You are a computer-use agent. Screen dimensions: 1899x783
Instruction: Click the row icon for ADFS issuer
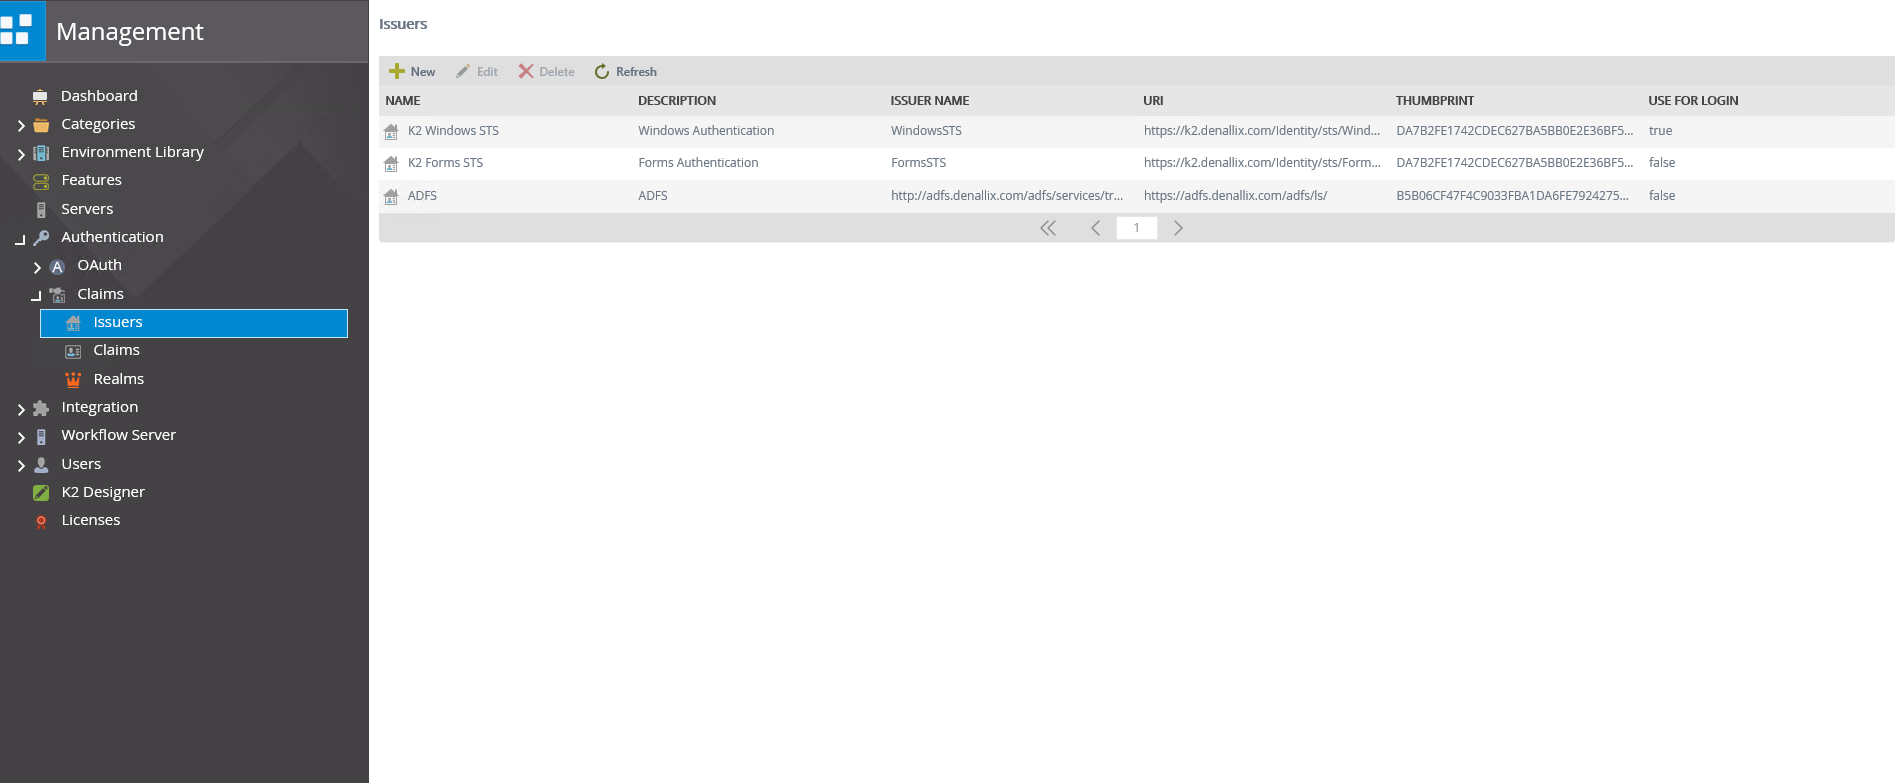click(x=391, y=197)
